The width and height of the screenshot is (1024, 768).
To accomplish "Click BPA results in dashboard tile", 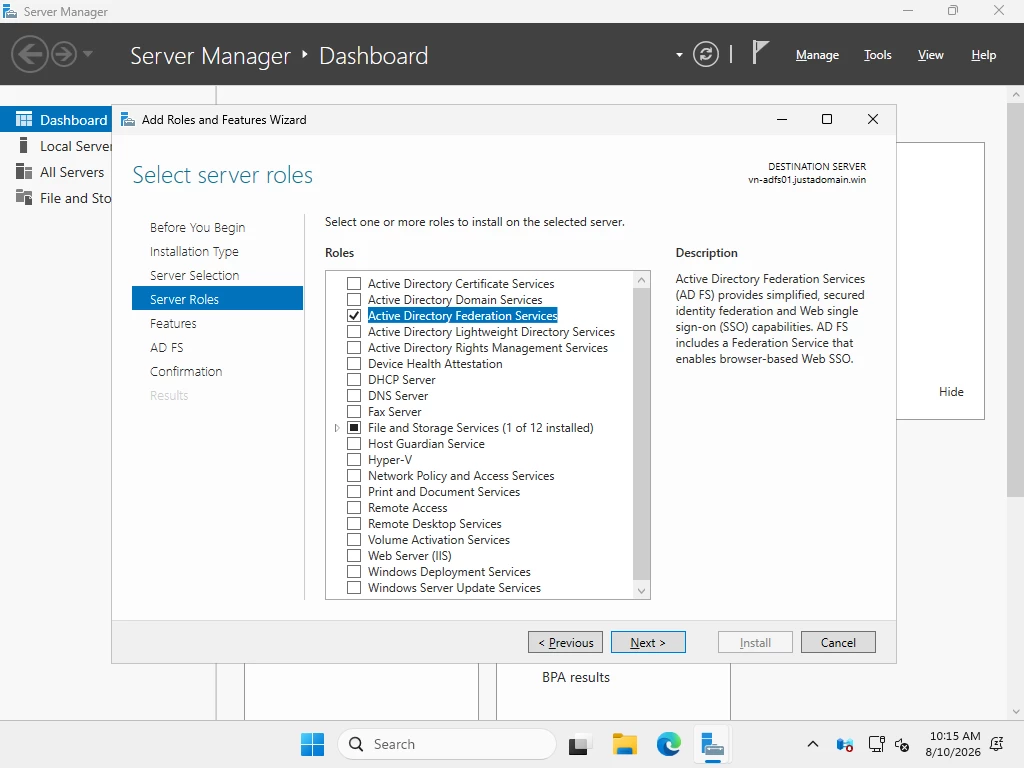I will coord(575,677).
